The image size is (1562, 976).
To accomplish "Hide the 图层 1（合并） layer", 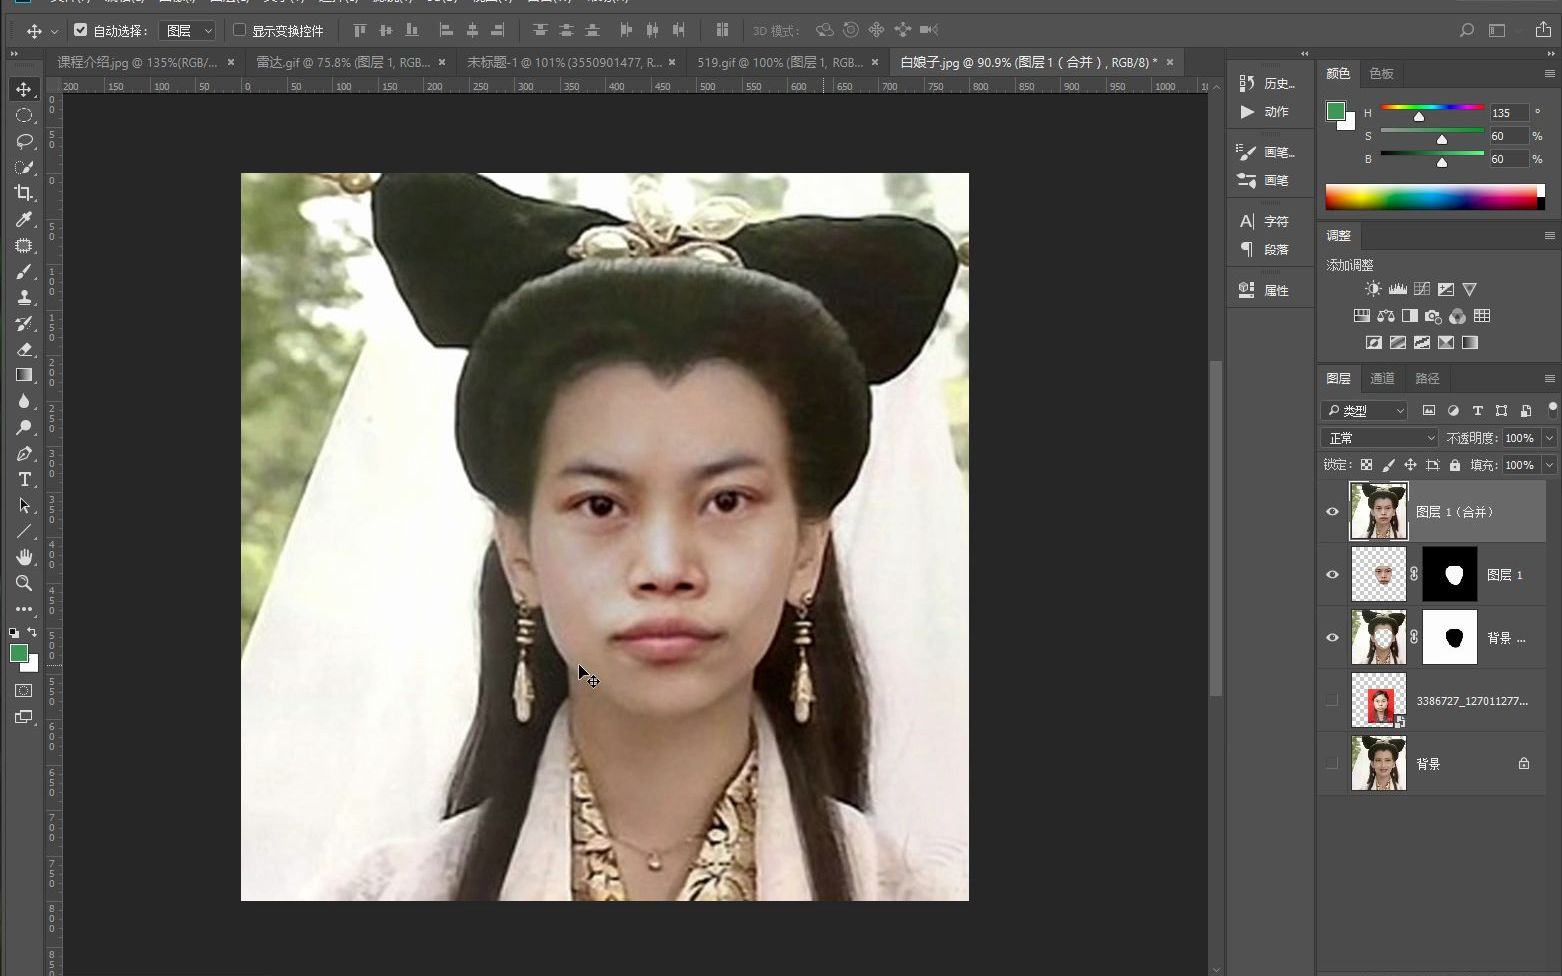I will [1332, 511].
